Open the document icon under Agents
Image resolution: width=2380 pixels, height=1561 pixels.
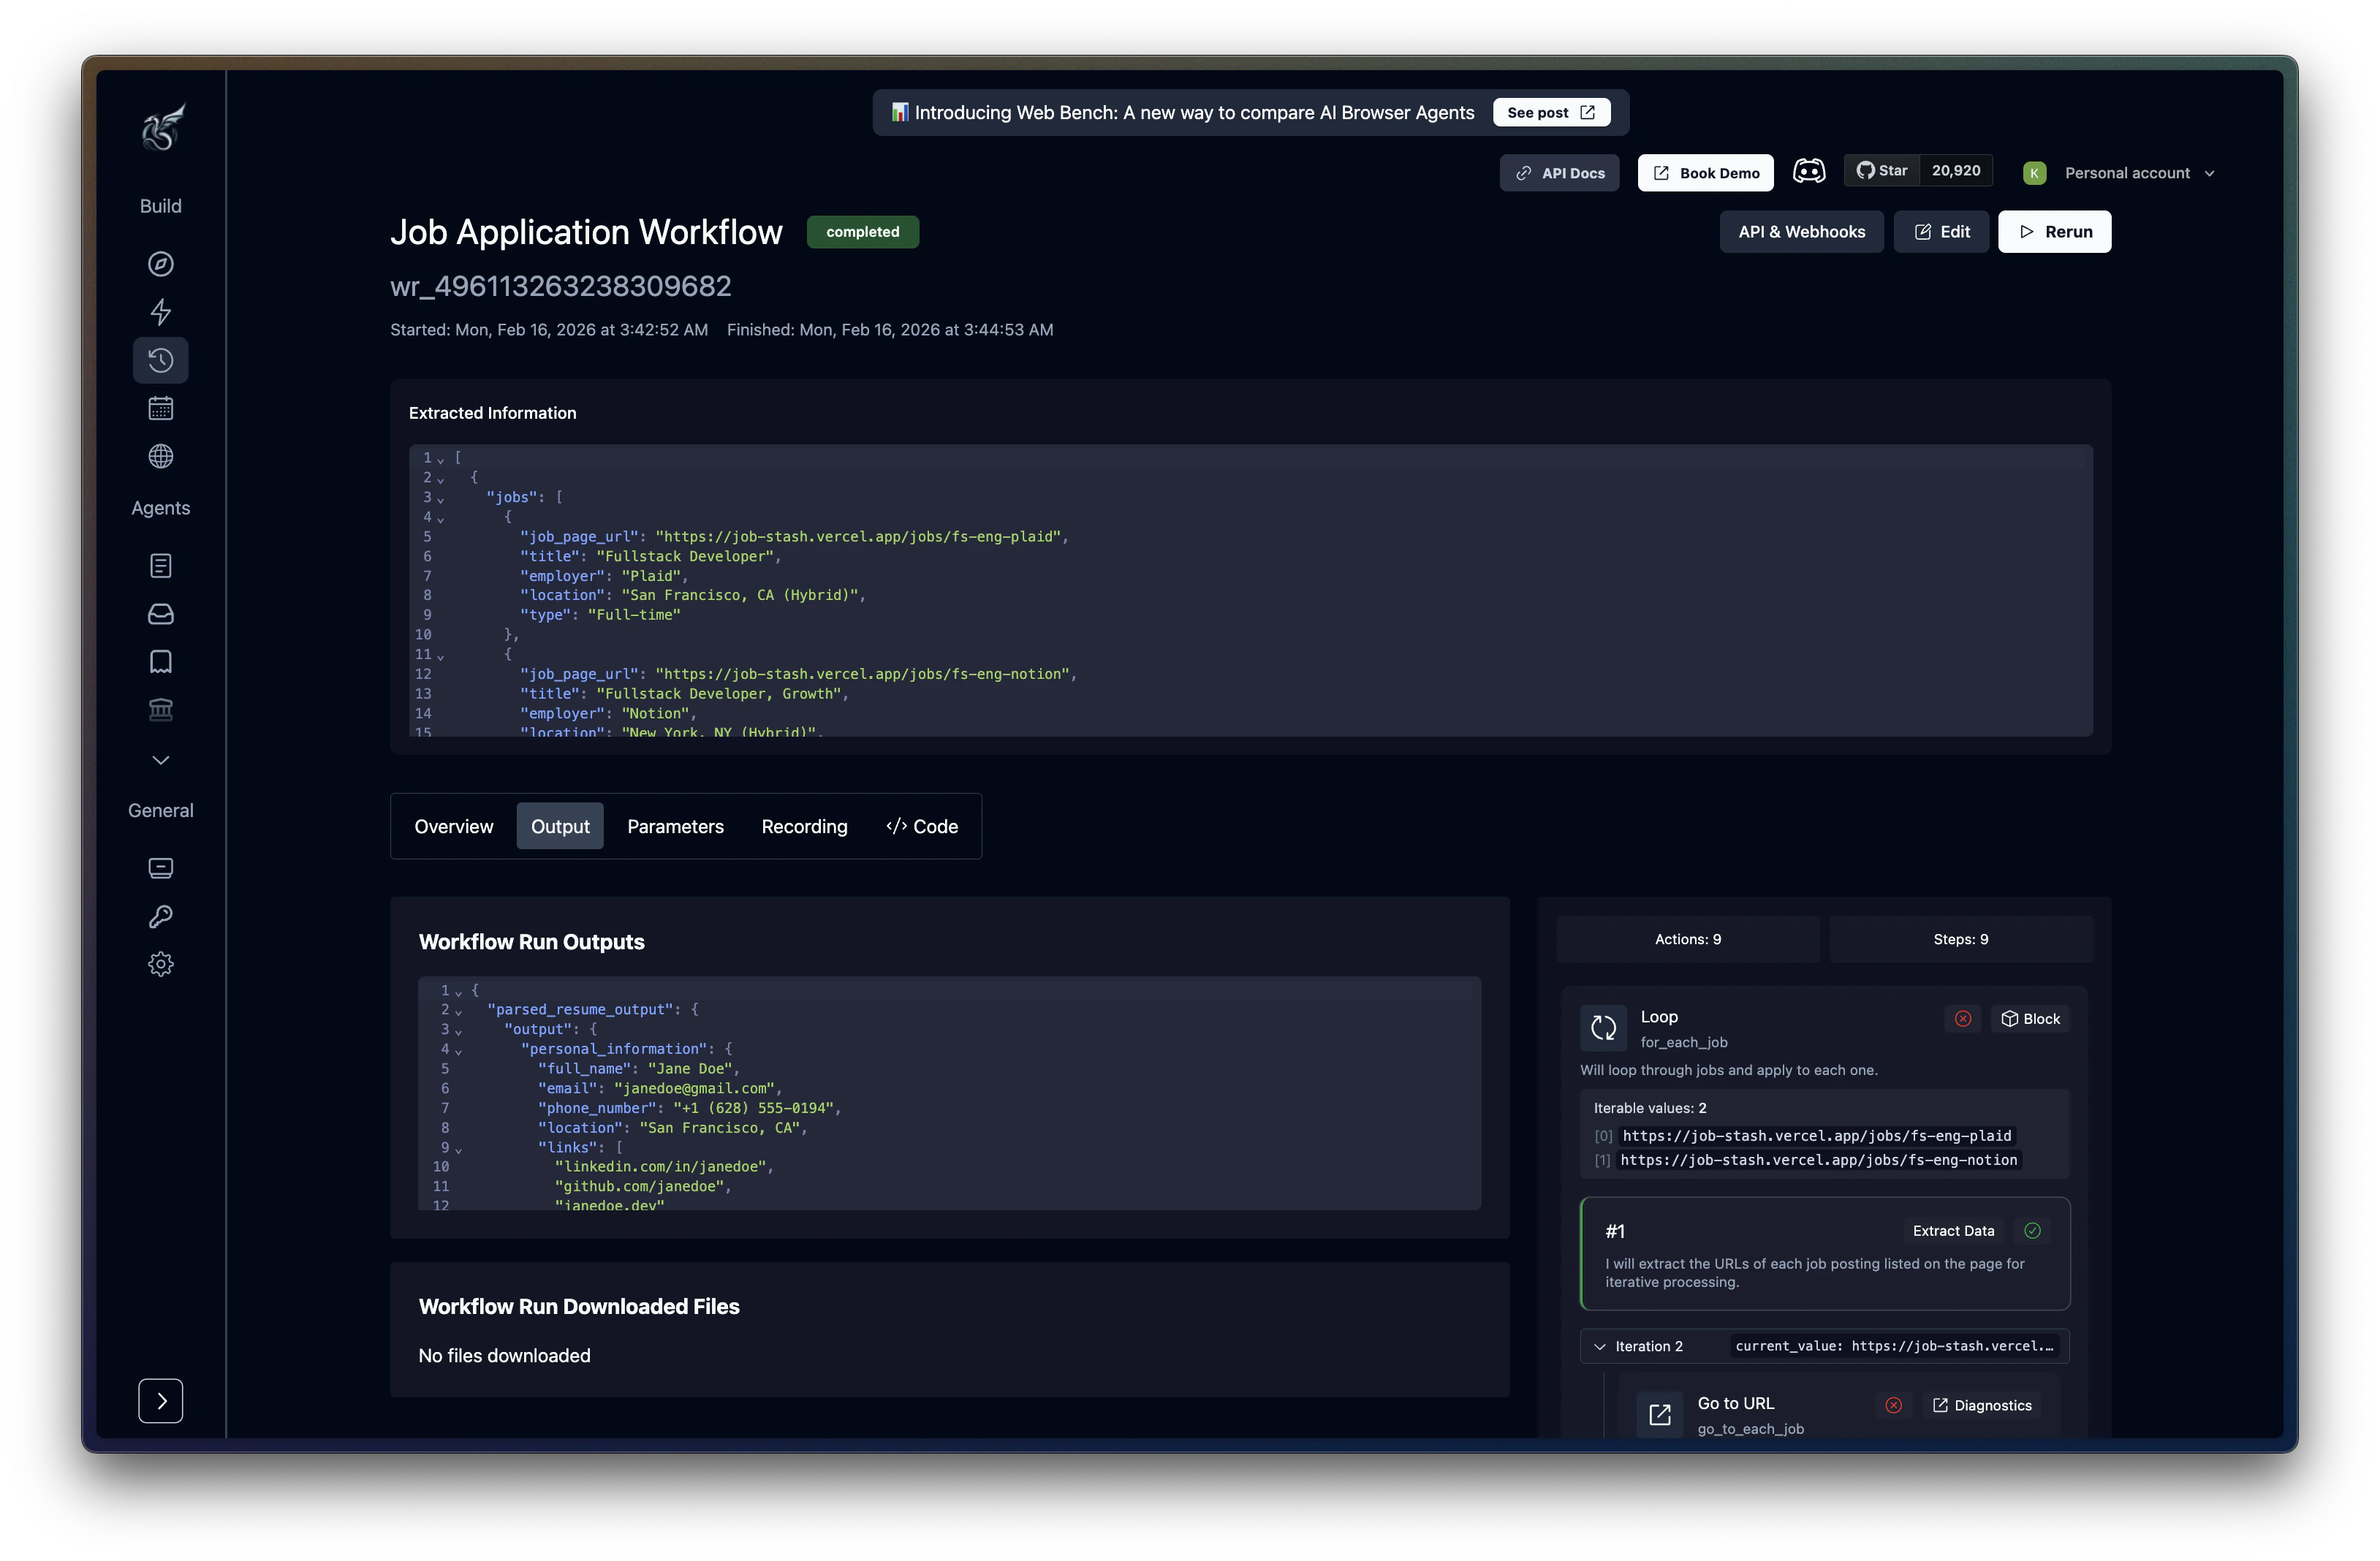coord(160,565)
